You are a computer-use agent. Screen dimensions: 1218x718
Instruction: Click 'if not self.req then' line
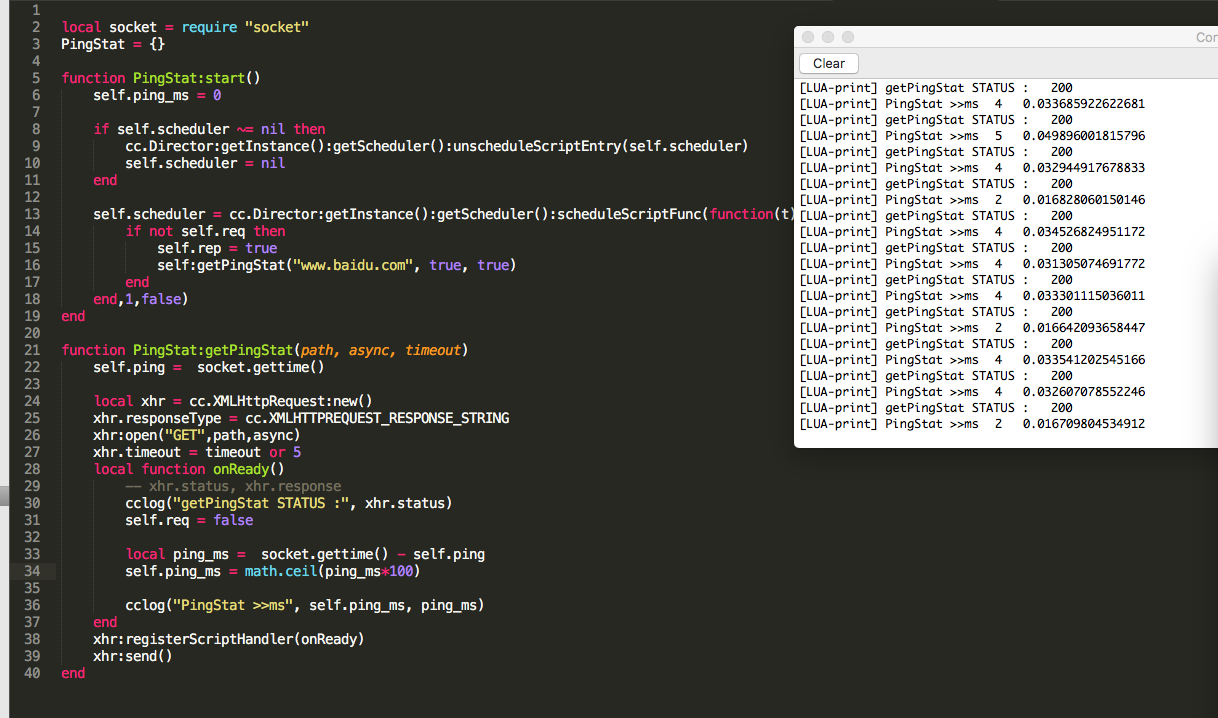tap(205, 231)
